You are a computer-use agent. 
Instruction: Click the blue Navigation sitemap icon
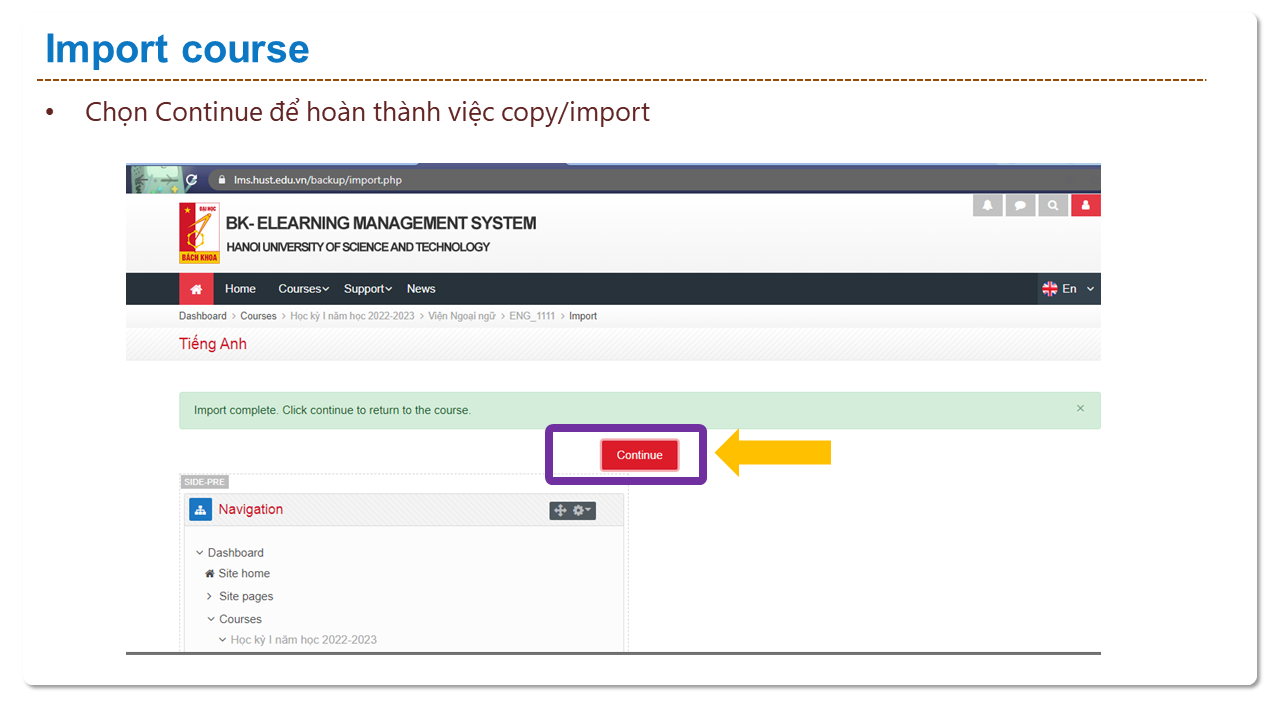(x=200, y=510)
